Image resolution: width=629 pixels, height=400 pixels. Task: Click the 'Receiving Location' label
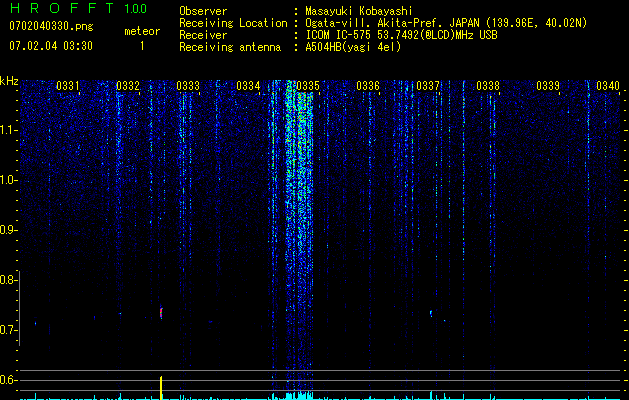[233, 23]
